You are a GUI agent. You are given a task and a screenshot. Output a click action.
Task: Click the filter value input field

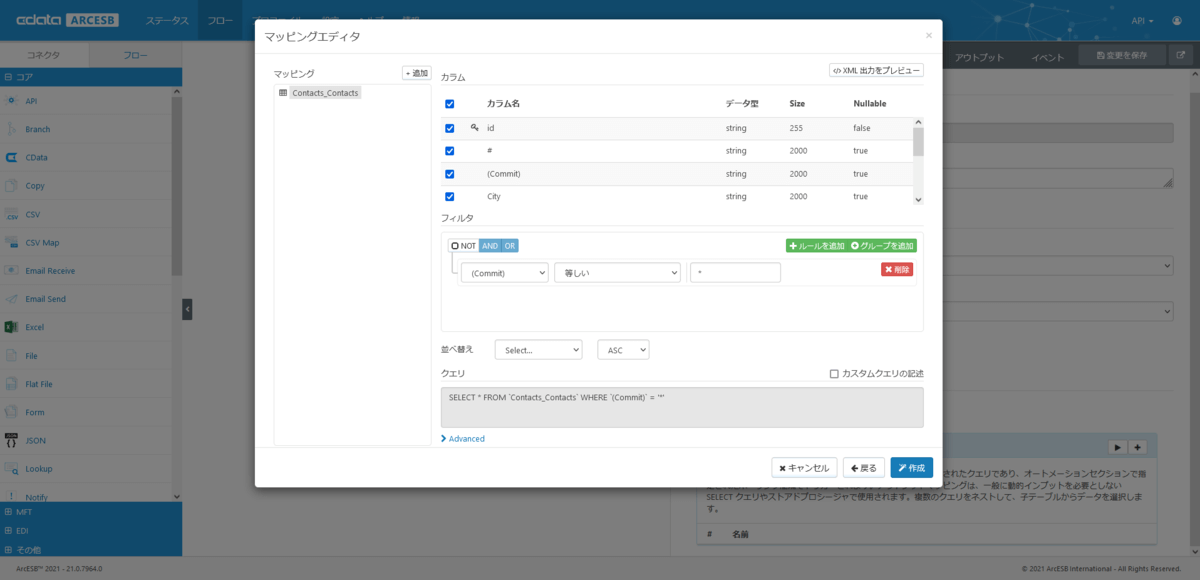click(x=735, y=273)
